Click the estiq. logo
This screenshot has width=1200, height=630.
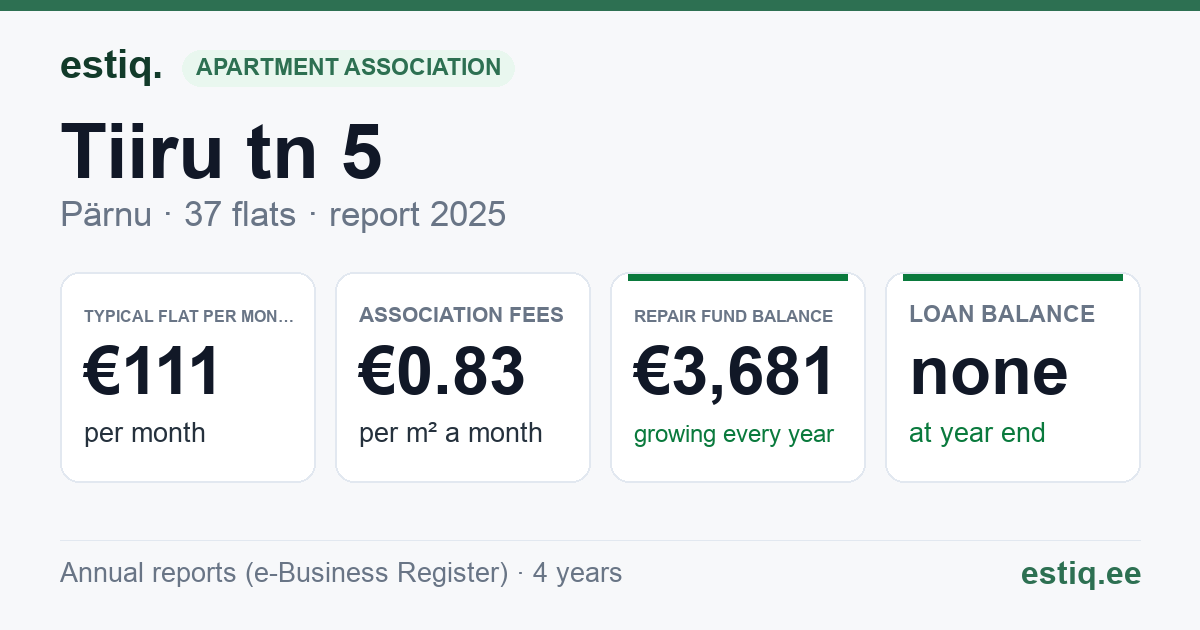point(111,66)
